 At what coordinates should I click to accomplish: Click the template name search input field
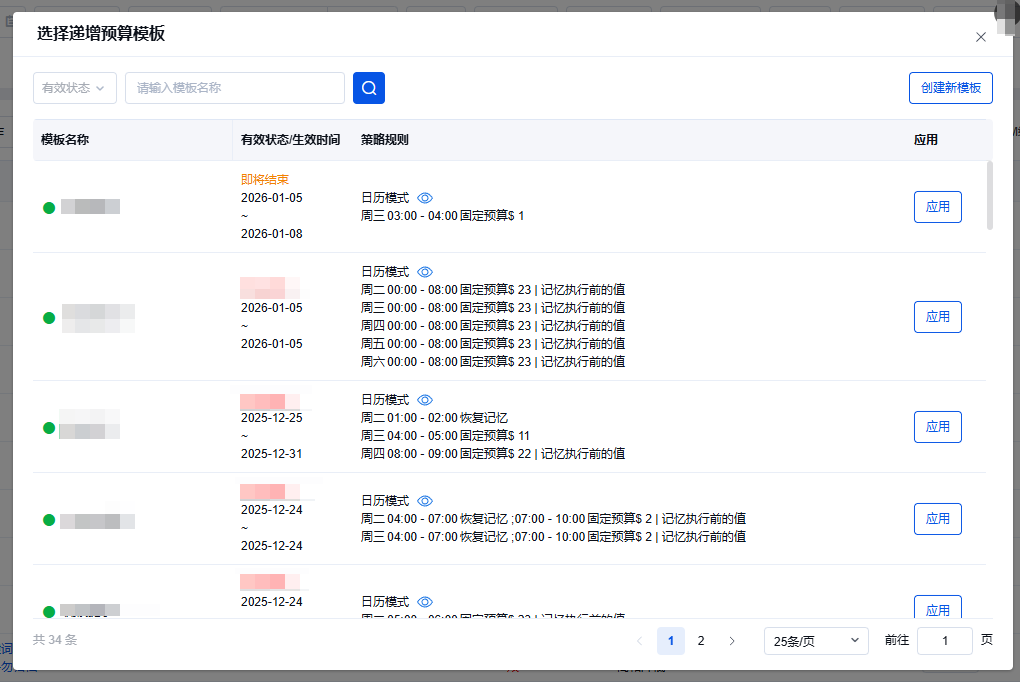234,88
